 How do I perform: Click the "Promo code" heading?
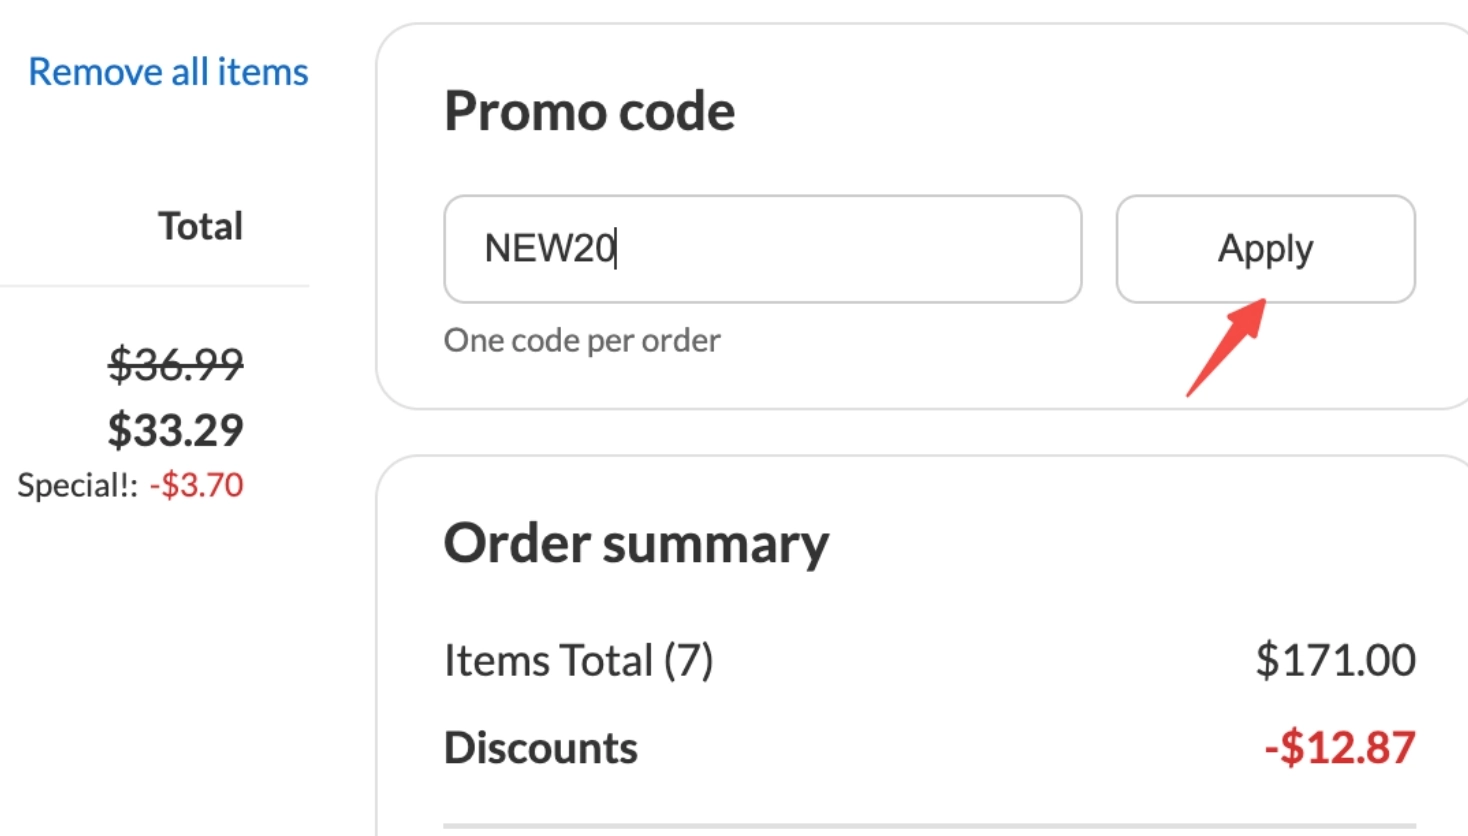[589, 110]
